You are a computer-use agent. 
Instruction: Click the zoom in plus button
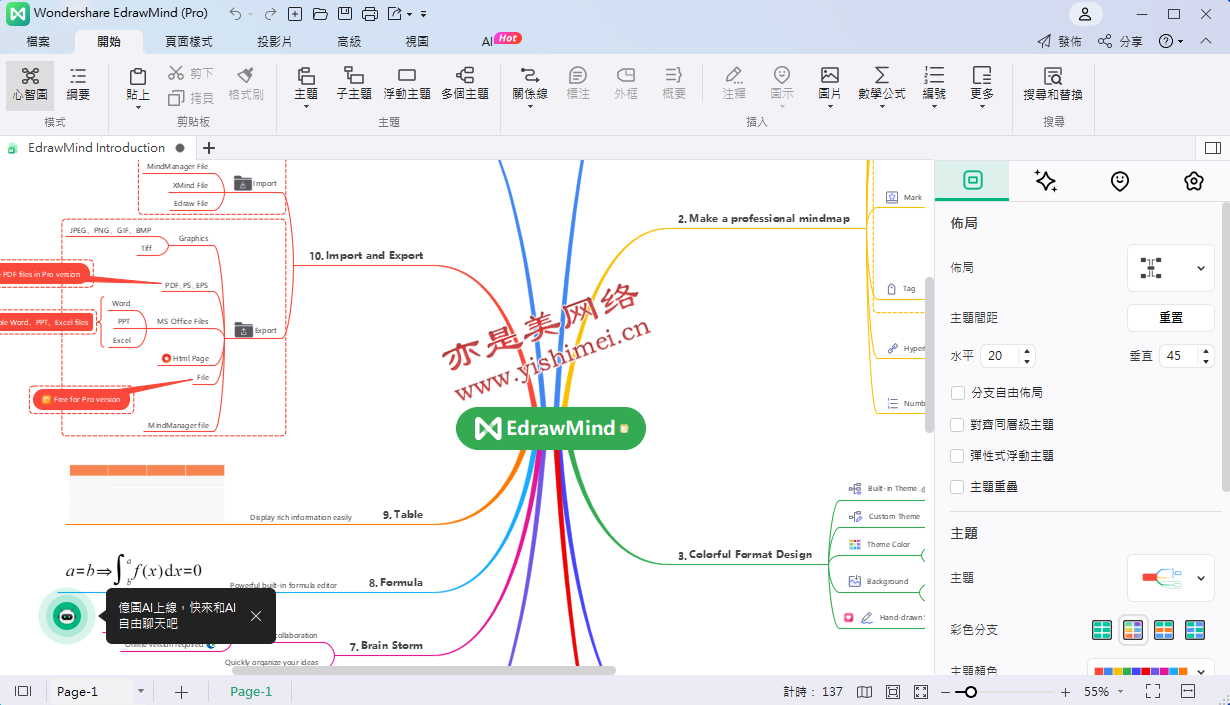click(x=1065, y=692)
